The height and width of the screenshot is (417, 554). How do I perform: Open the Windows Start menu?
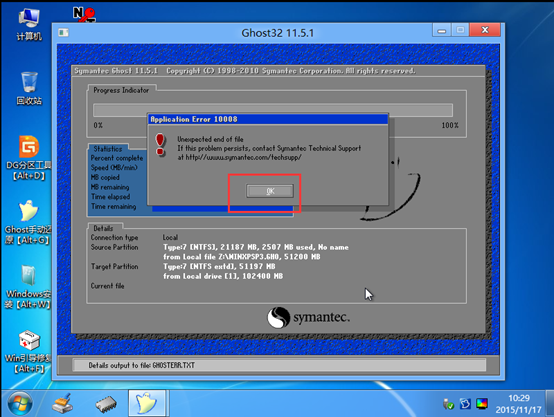coord(20,404)
